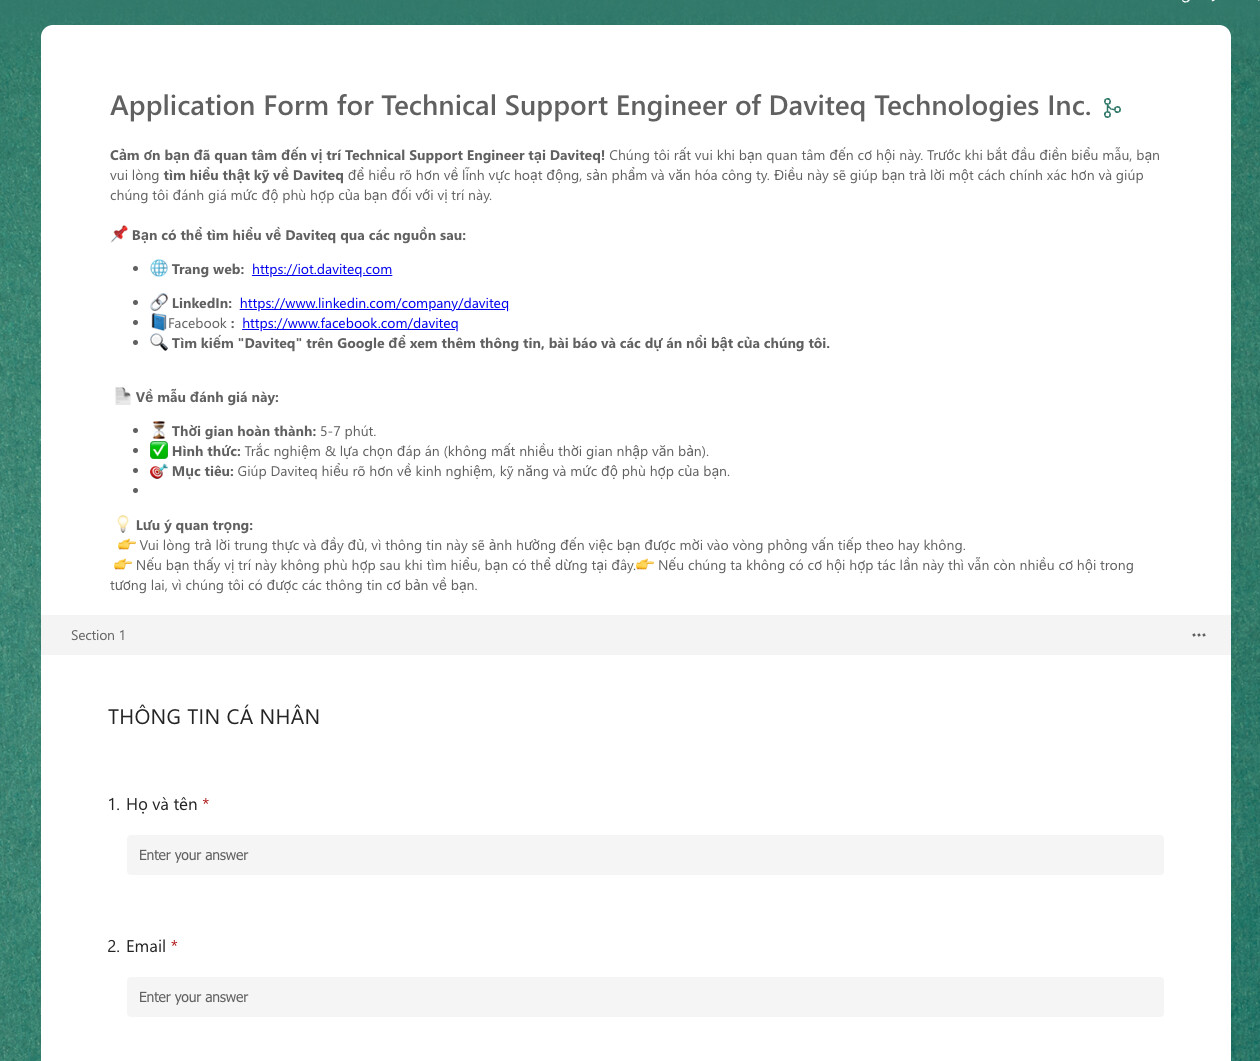Click the Họ và tên answer field

pos(645,855)
